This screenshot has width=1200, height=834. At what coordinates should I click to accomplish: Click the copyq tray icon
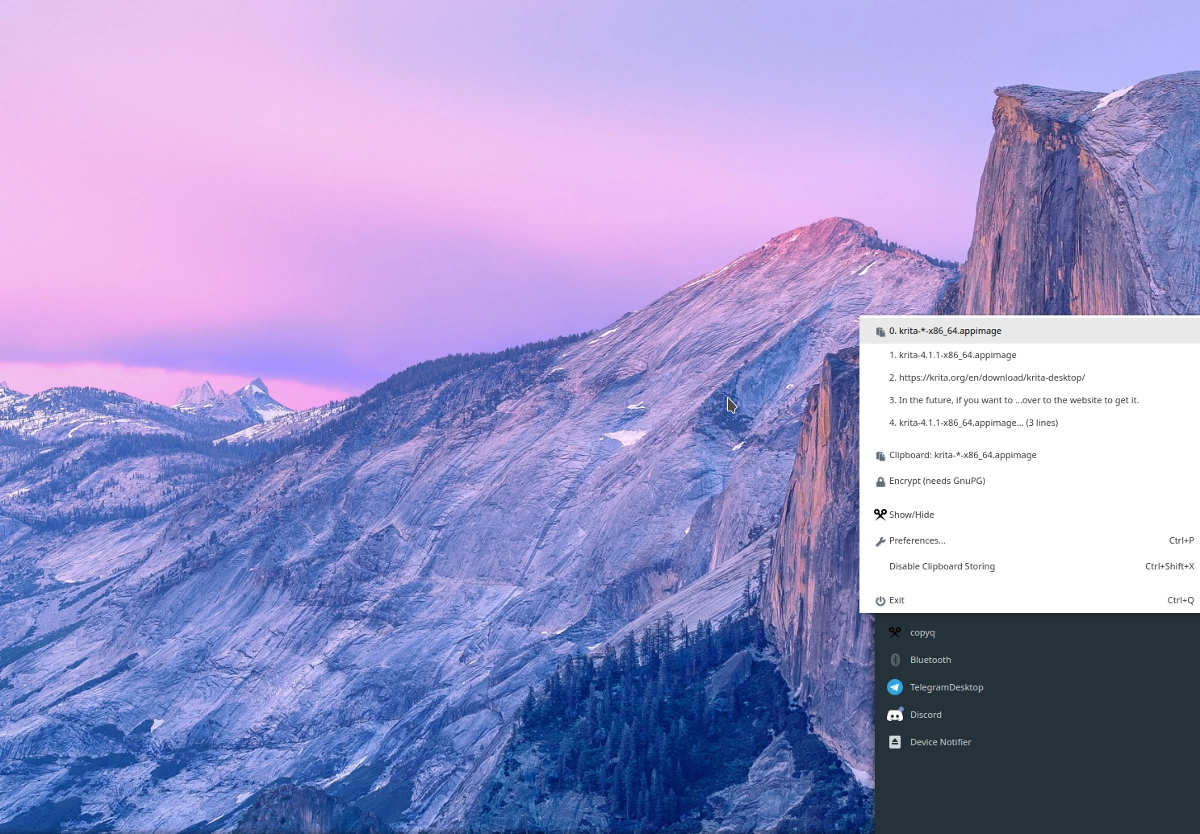(x=895, y=632)
